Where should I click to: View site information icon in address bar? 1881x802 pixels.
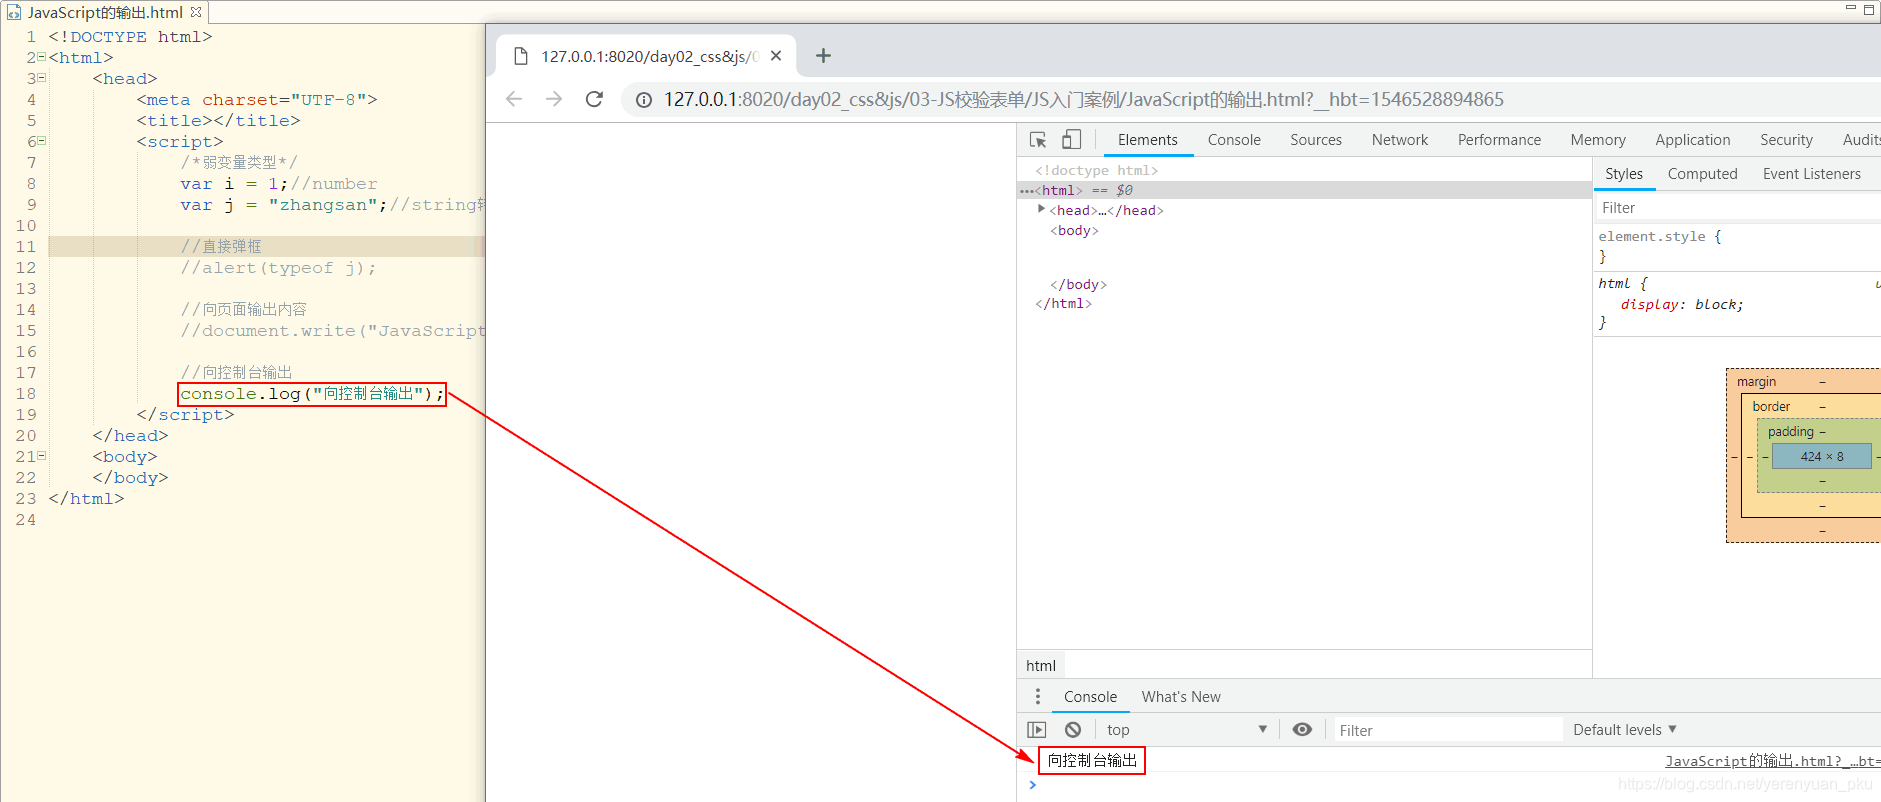point(644,99)
